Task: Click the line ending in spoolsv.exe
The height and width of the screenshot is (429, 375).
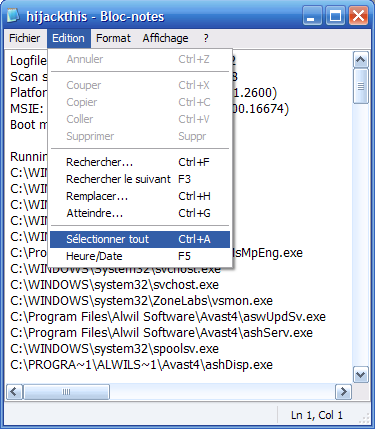Action: [114, 349]
